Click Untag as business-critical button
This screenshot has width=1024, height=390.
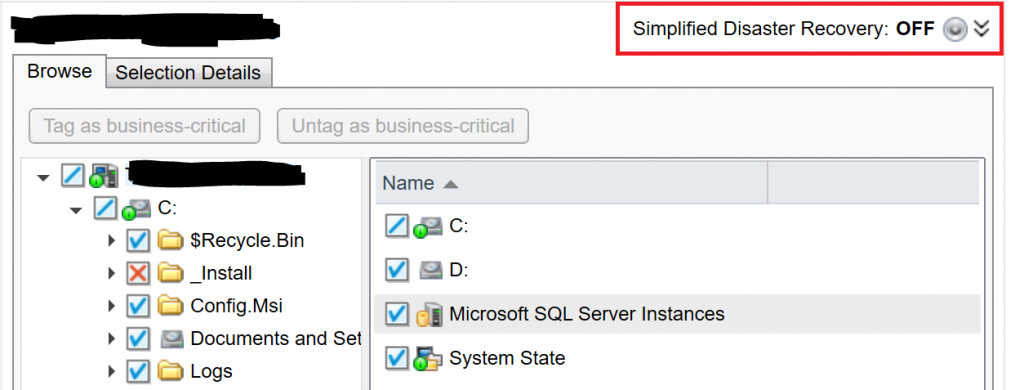point(403,125)
